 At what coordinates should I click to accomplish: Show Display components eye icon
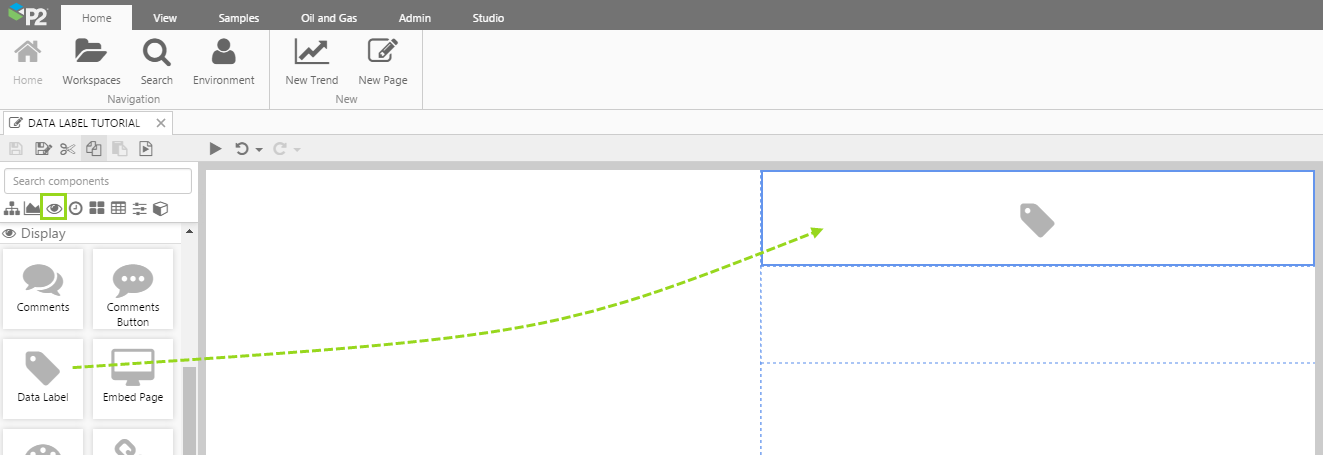[x=54, y=208]
